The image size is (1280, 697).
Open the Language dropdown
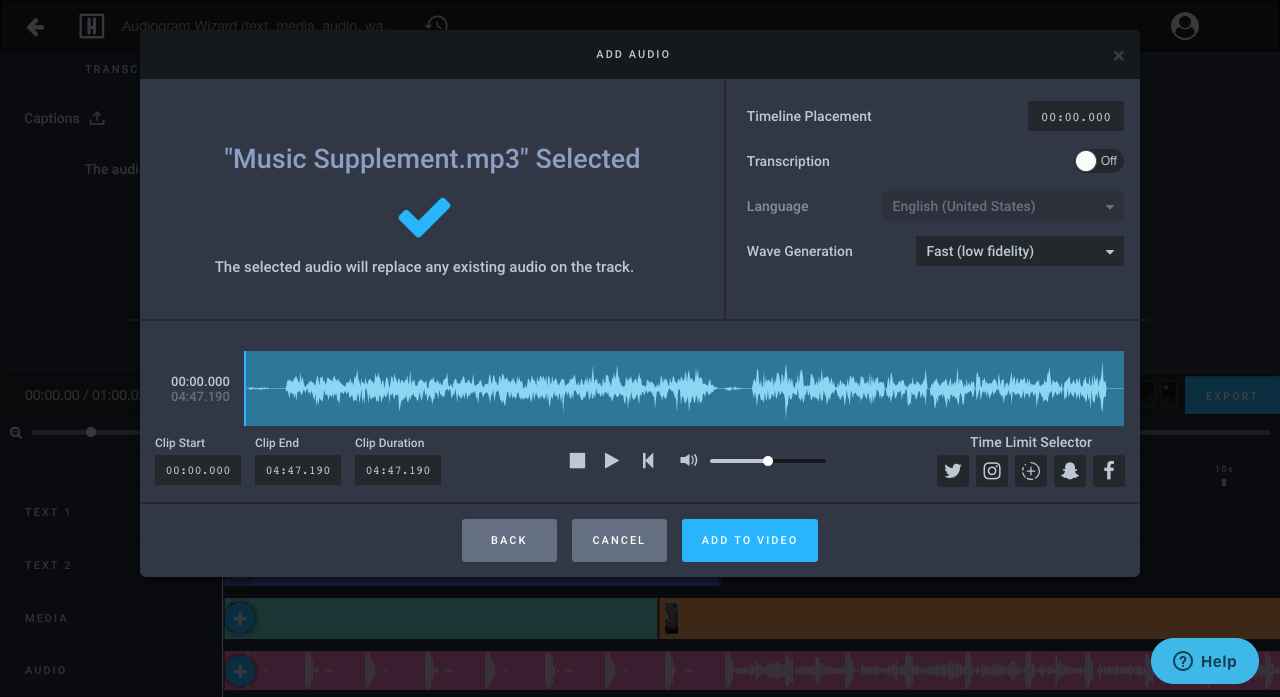[x=1002, y=206]
